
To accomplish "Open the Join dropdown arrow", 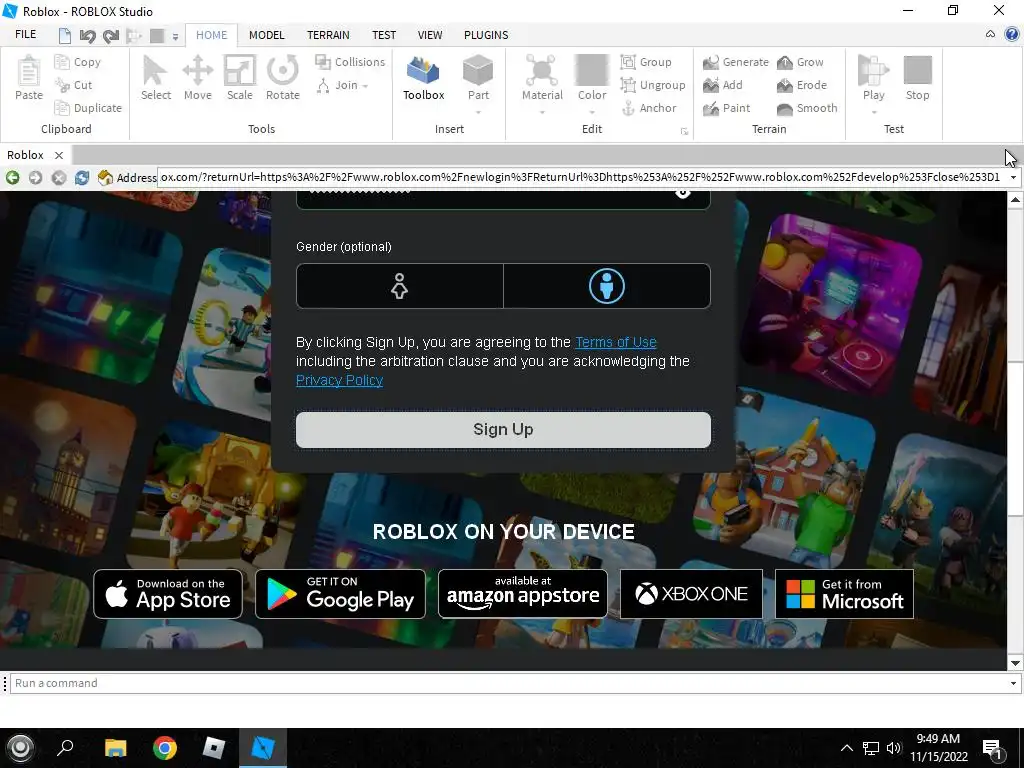I will point(365,86).
